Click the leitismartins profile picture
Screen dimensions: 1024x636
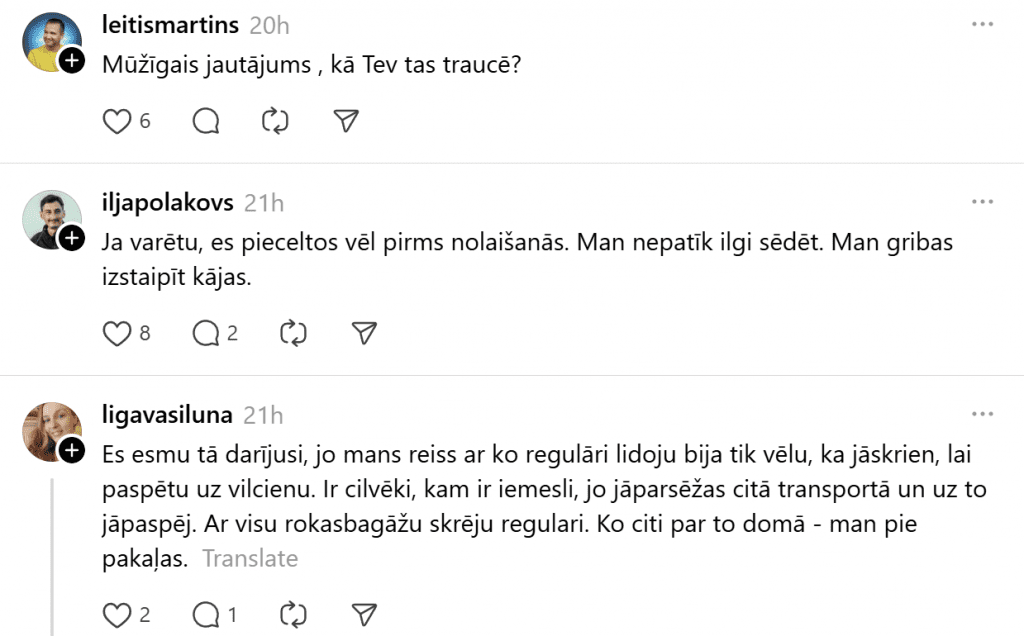(50, 40)
